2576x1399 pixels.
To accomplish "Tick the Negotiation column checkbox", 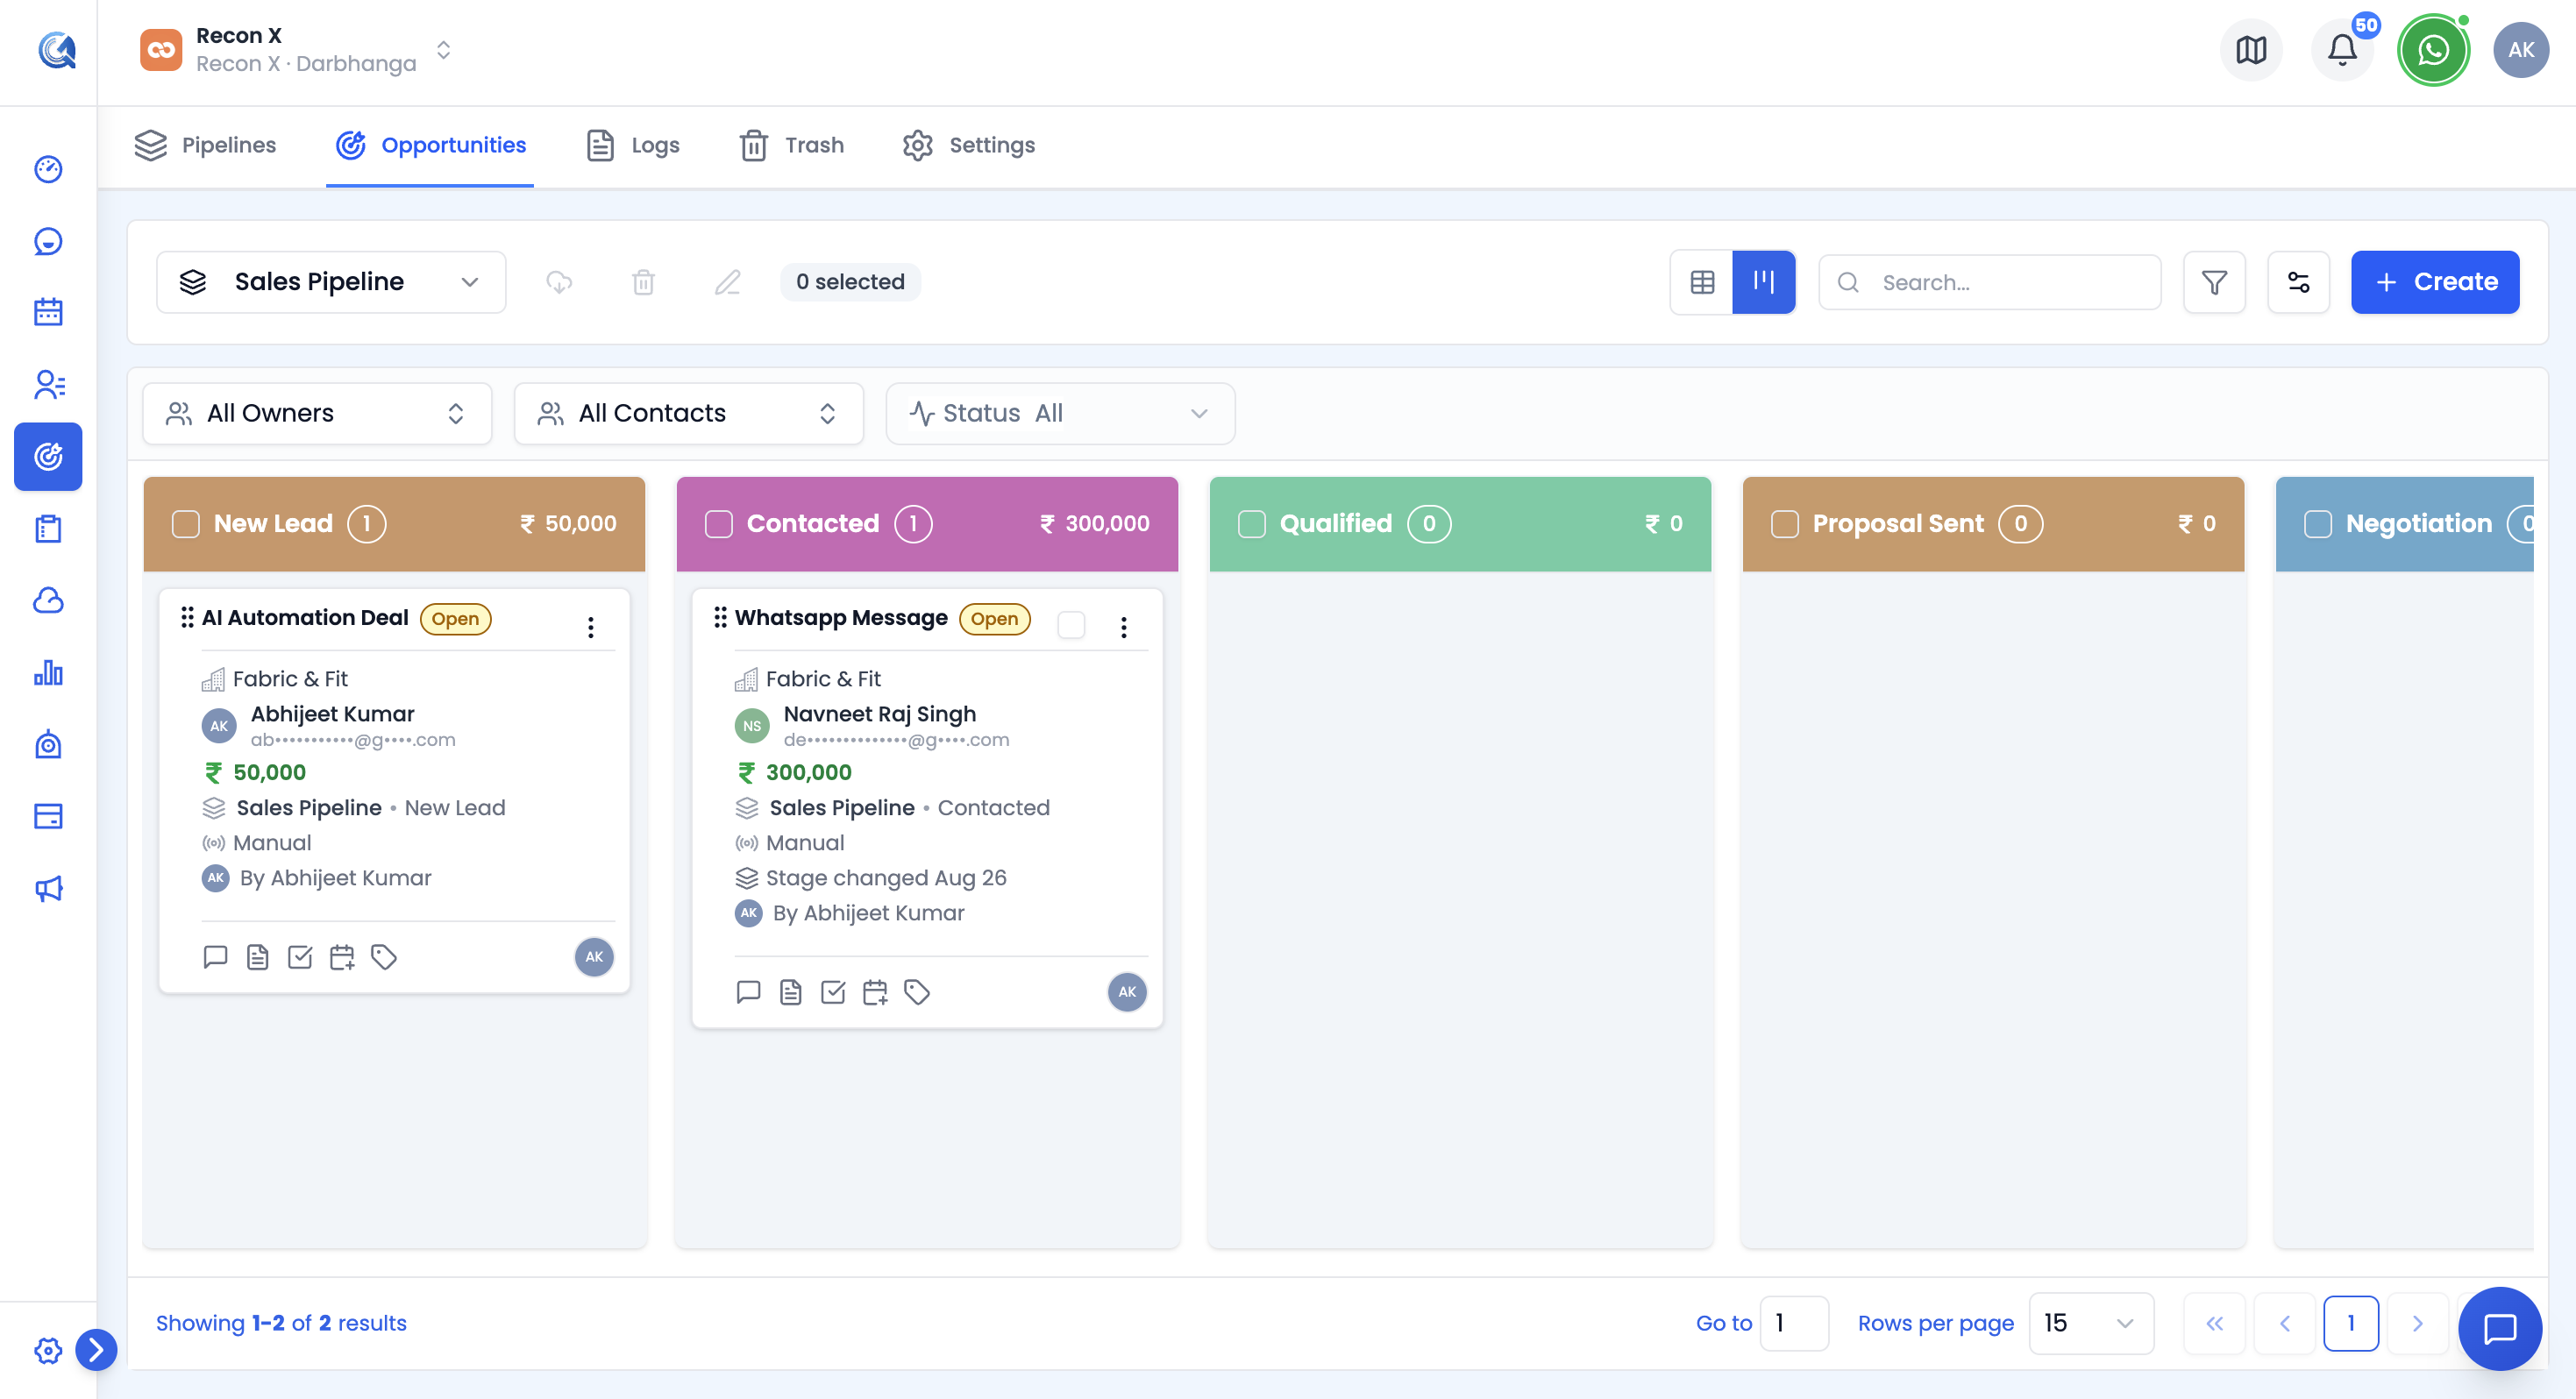I will [x=2318, y=524].
